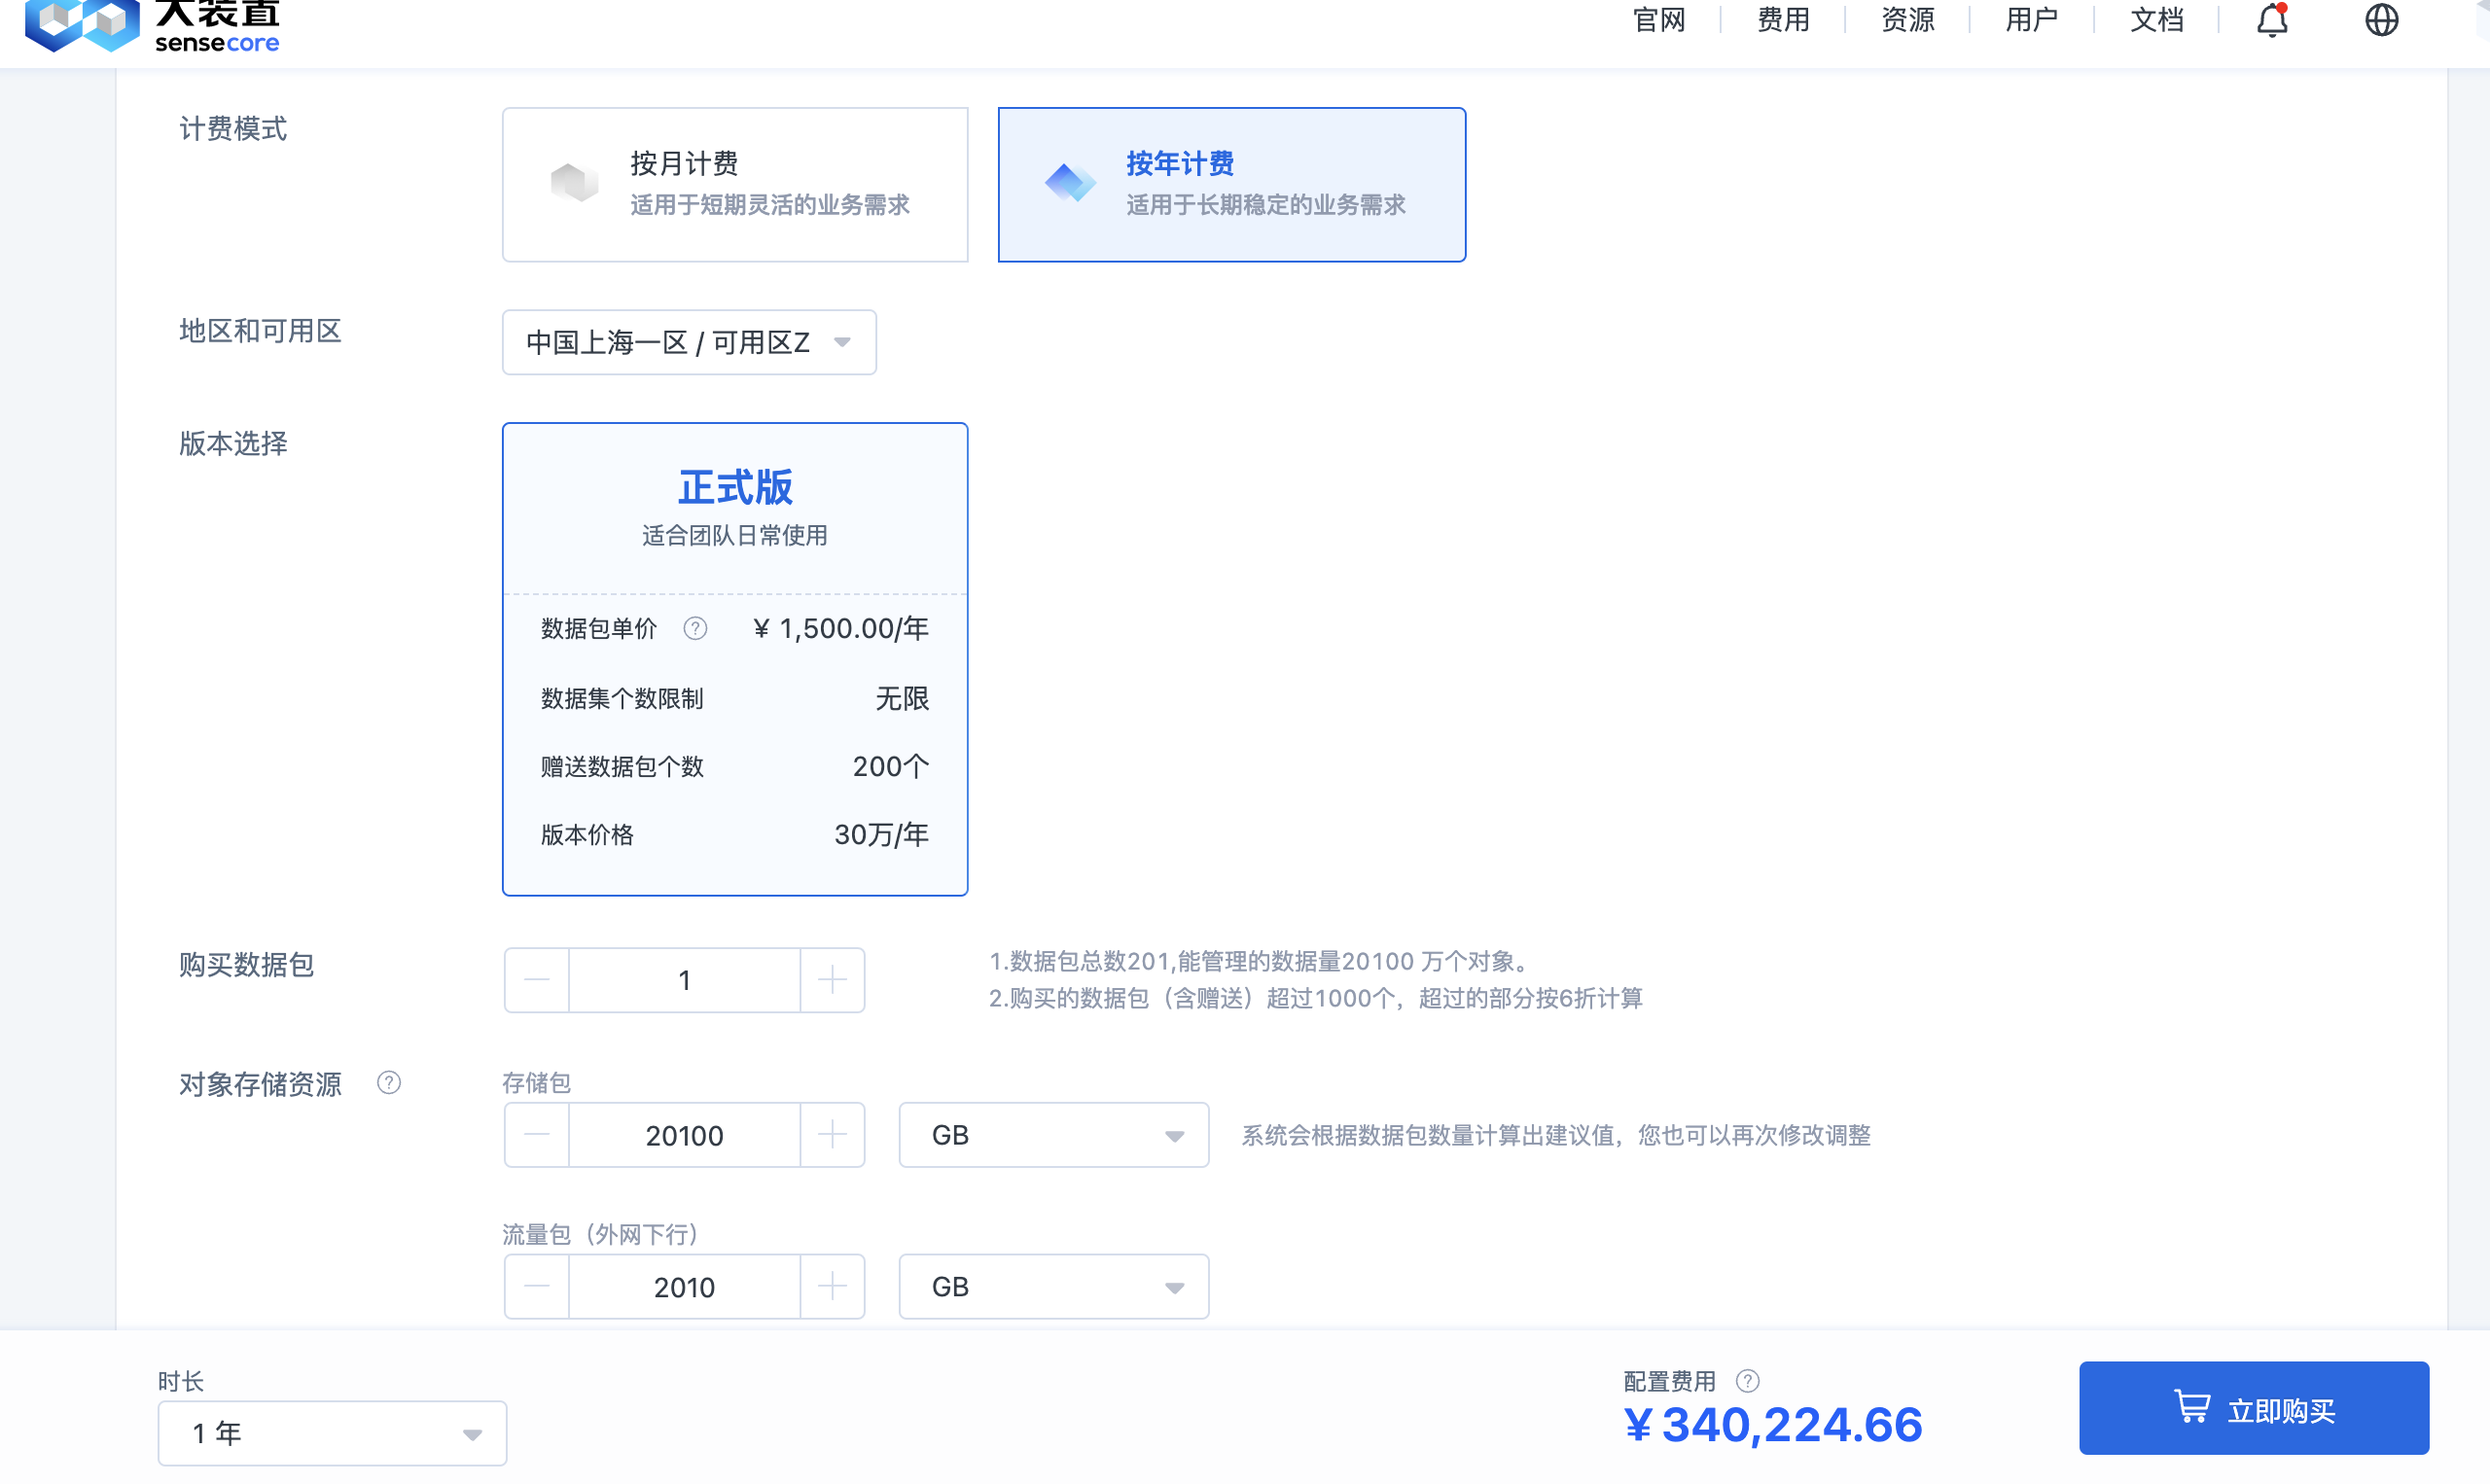Click help icon next to 对象存储资源
This screenshot has height=1484, width=2490.
[x=389, y=1083]
